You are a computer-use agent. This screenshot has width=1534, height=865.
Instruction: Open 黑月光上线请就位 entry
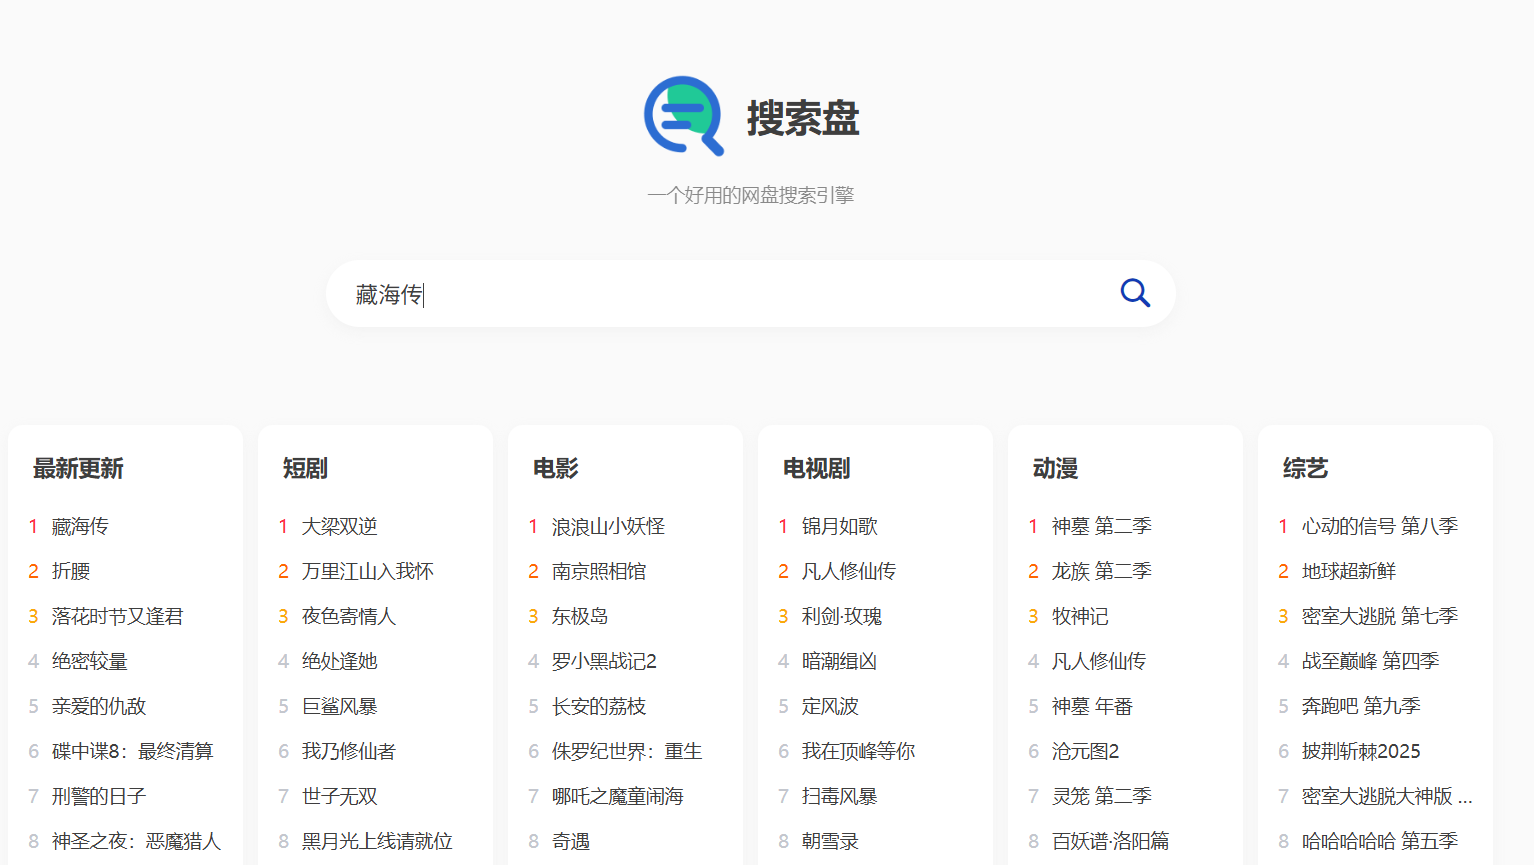coord(377,841)
